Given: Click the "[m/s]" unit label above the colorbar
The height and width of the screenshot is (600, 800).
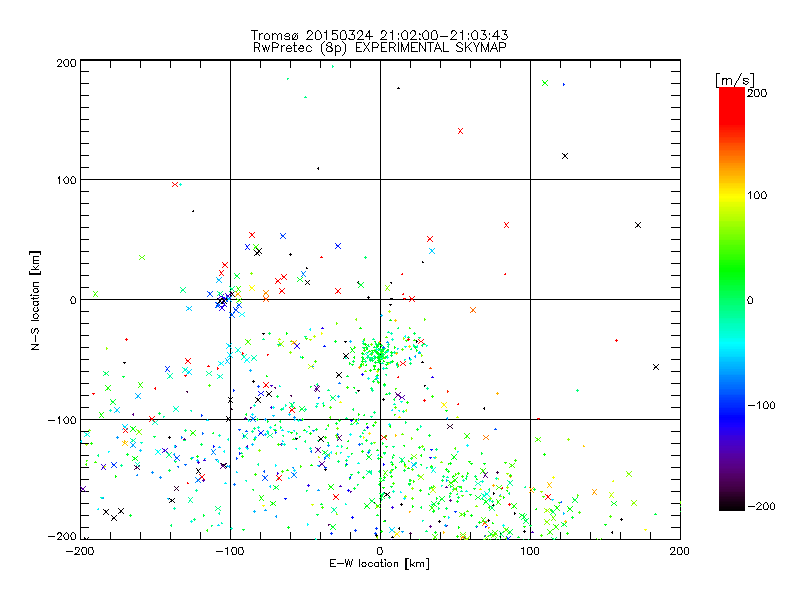Looking at the screenshot, I should tap(735, 80).
